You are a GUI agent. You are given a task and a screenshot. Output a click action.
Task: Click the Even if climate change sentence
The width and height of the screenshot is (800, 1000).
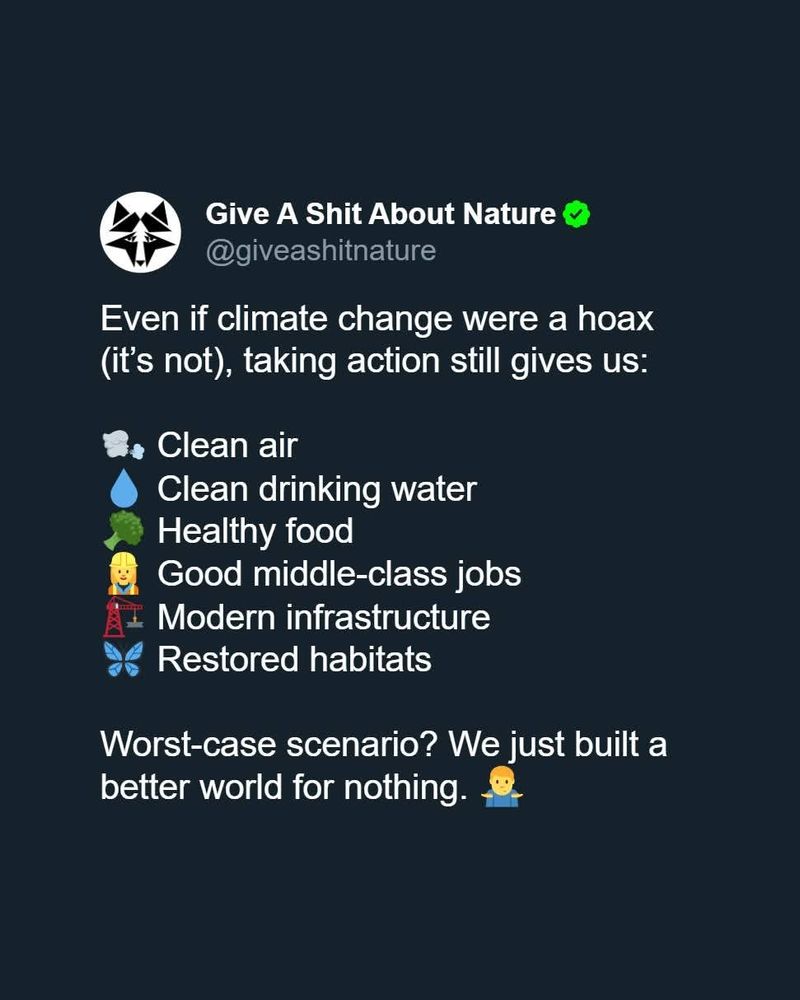(377, 339)
